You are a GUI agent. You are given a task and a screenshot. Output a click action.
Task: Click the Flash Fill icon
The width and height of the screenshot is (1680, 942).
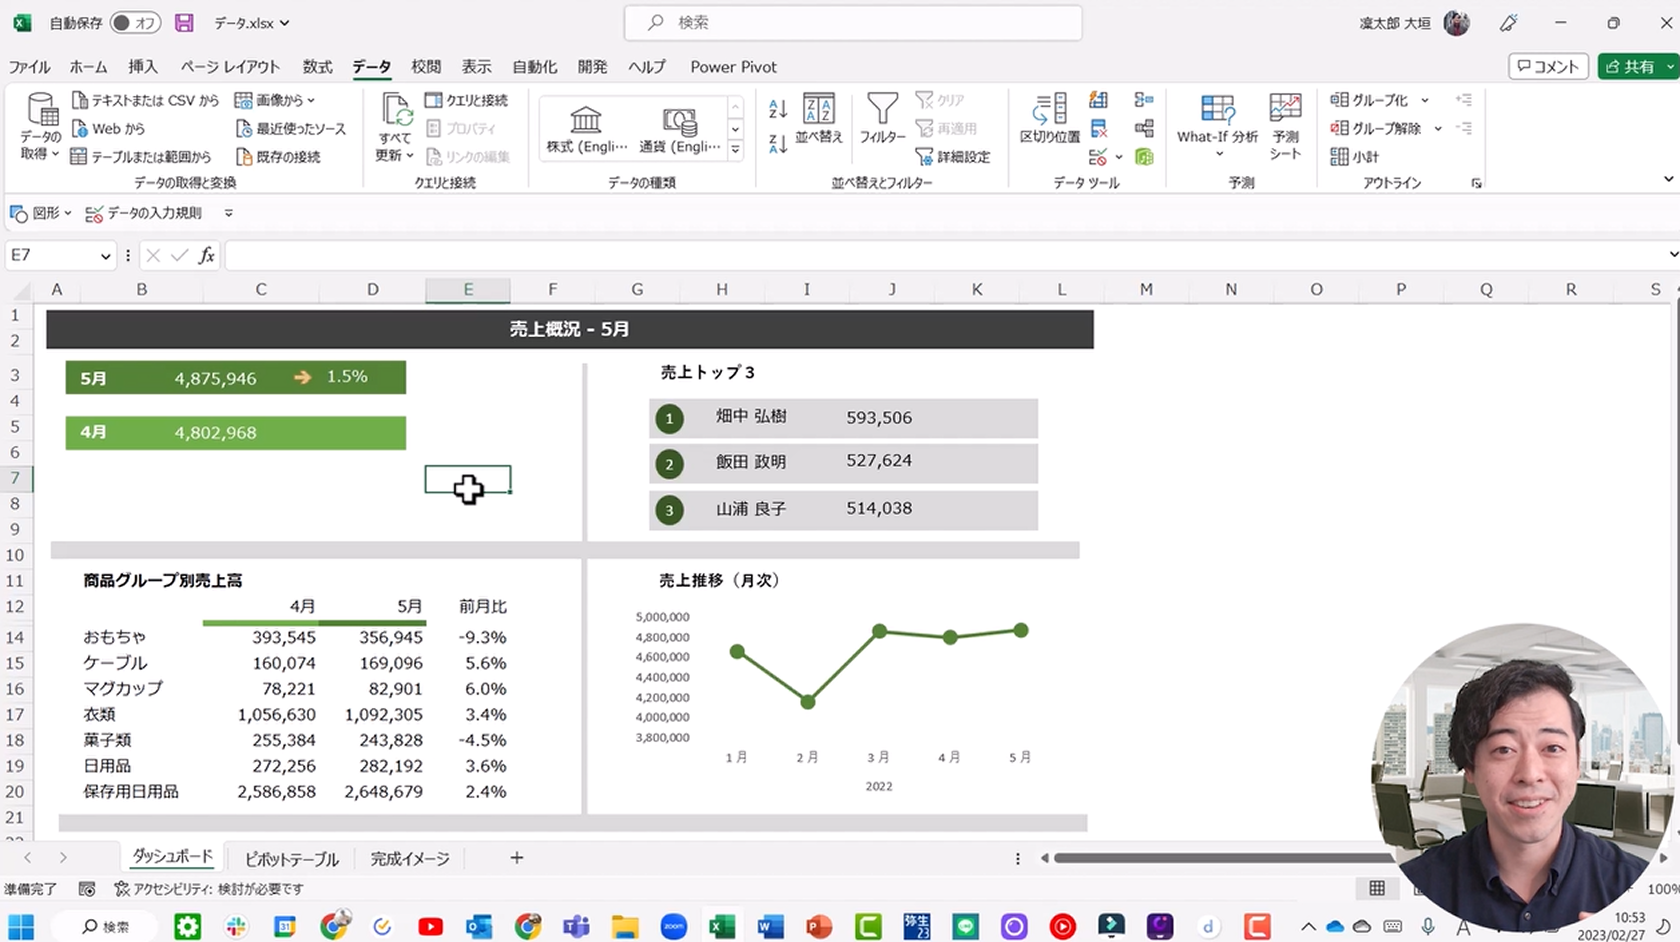point(1098,100)
